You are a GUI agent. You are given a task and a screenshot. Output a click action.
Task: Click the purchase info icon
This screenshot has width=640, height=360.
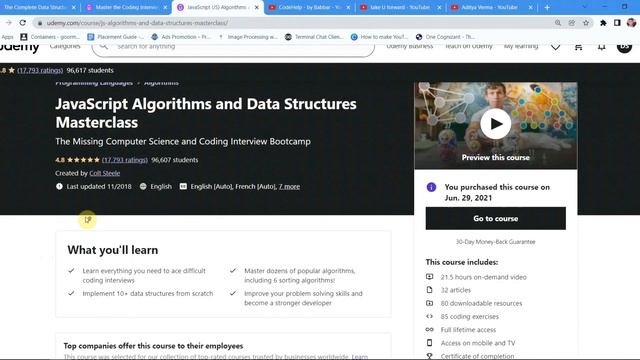[x=431, y=187]
